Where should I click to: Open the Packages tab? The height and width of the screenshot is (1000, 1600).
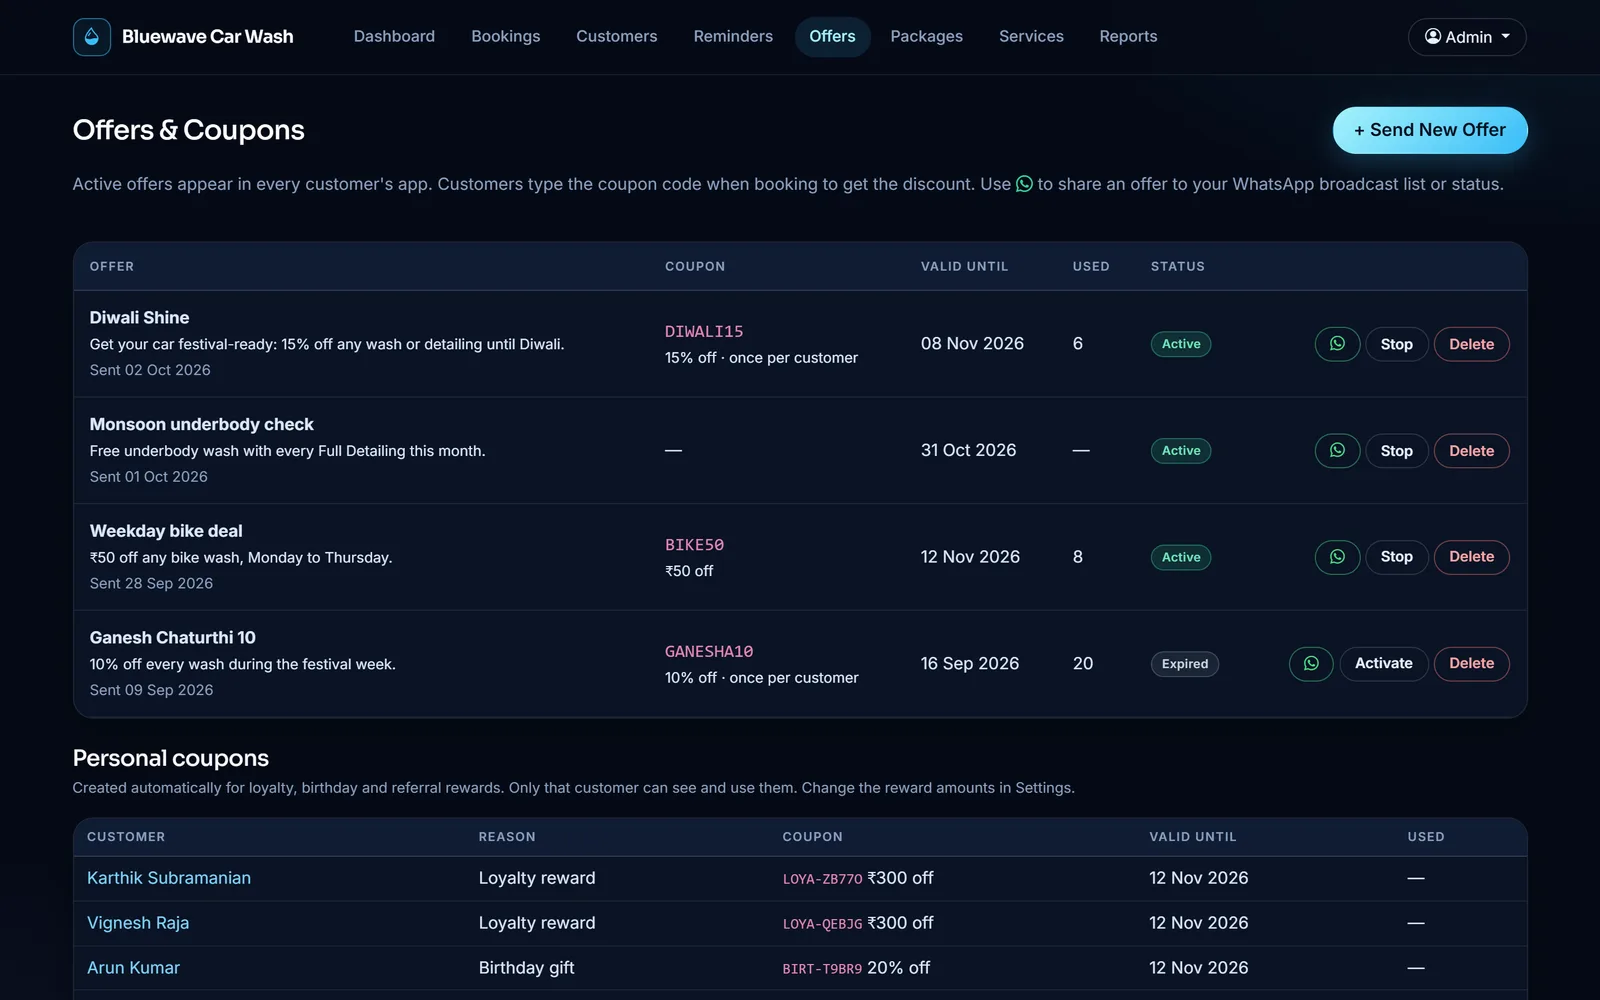click(x=927, y=37)
